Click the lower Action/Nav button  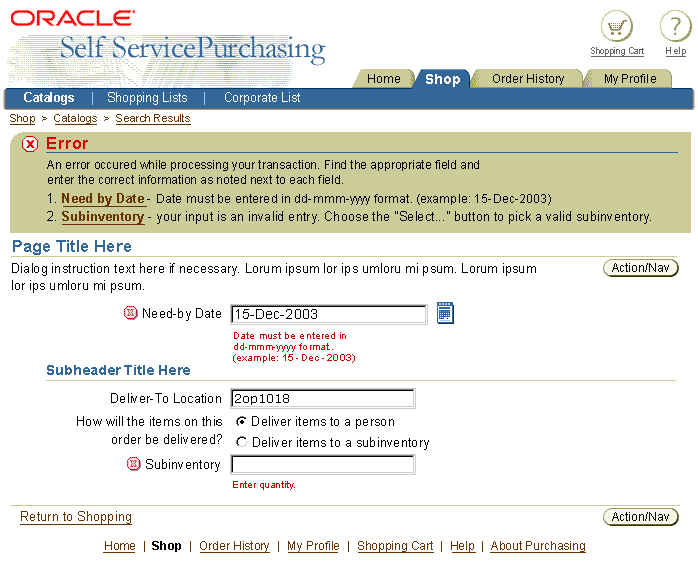pyautogui.click(x=641, y=517)
